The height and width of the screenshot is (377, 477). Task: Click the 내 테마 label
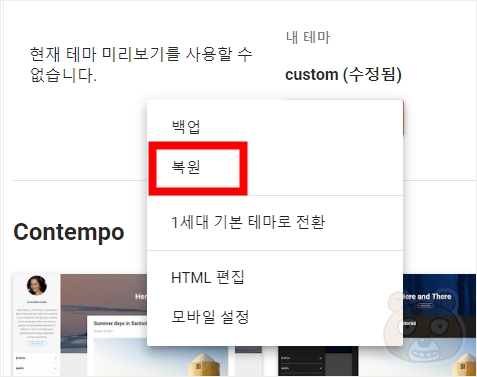(x=308, y=37)
